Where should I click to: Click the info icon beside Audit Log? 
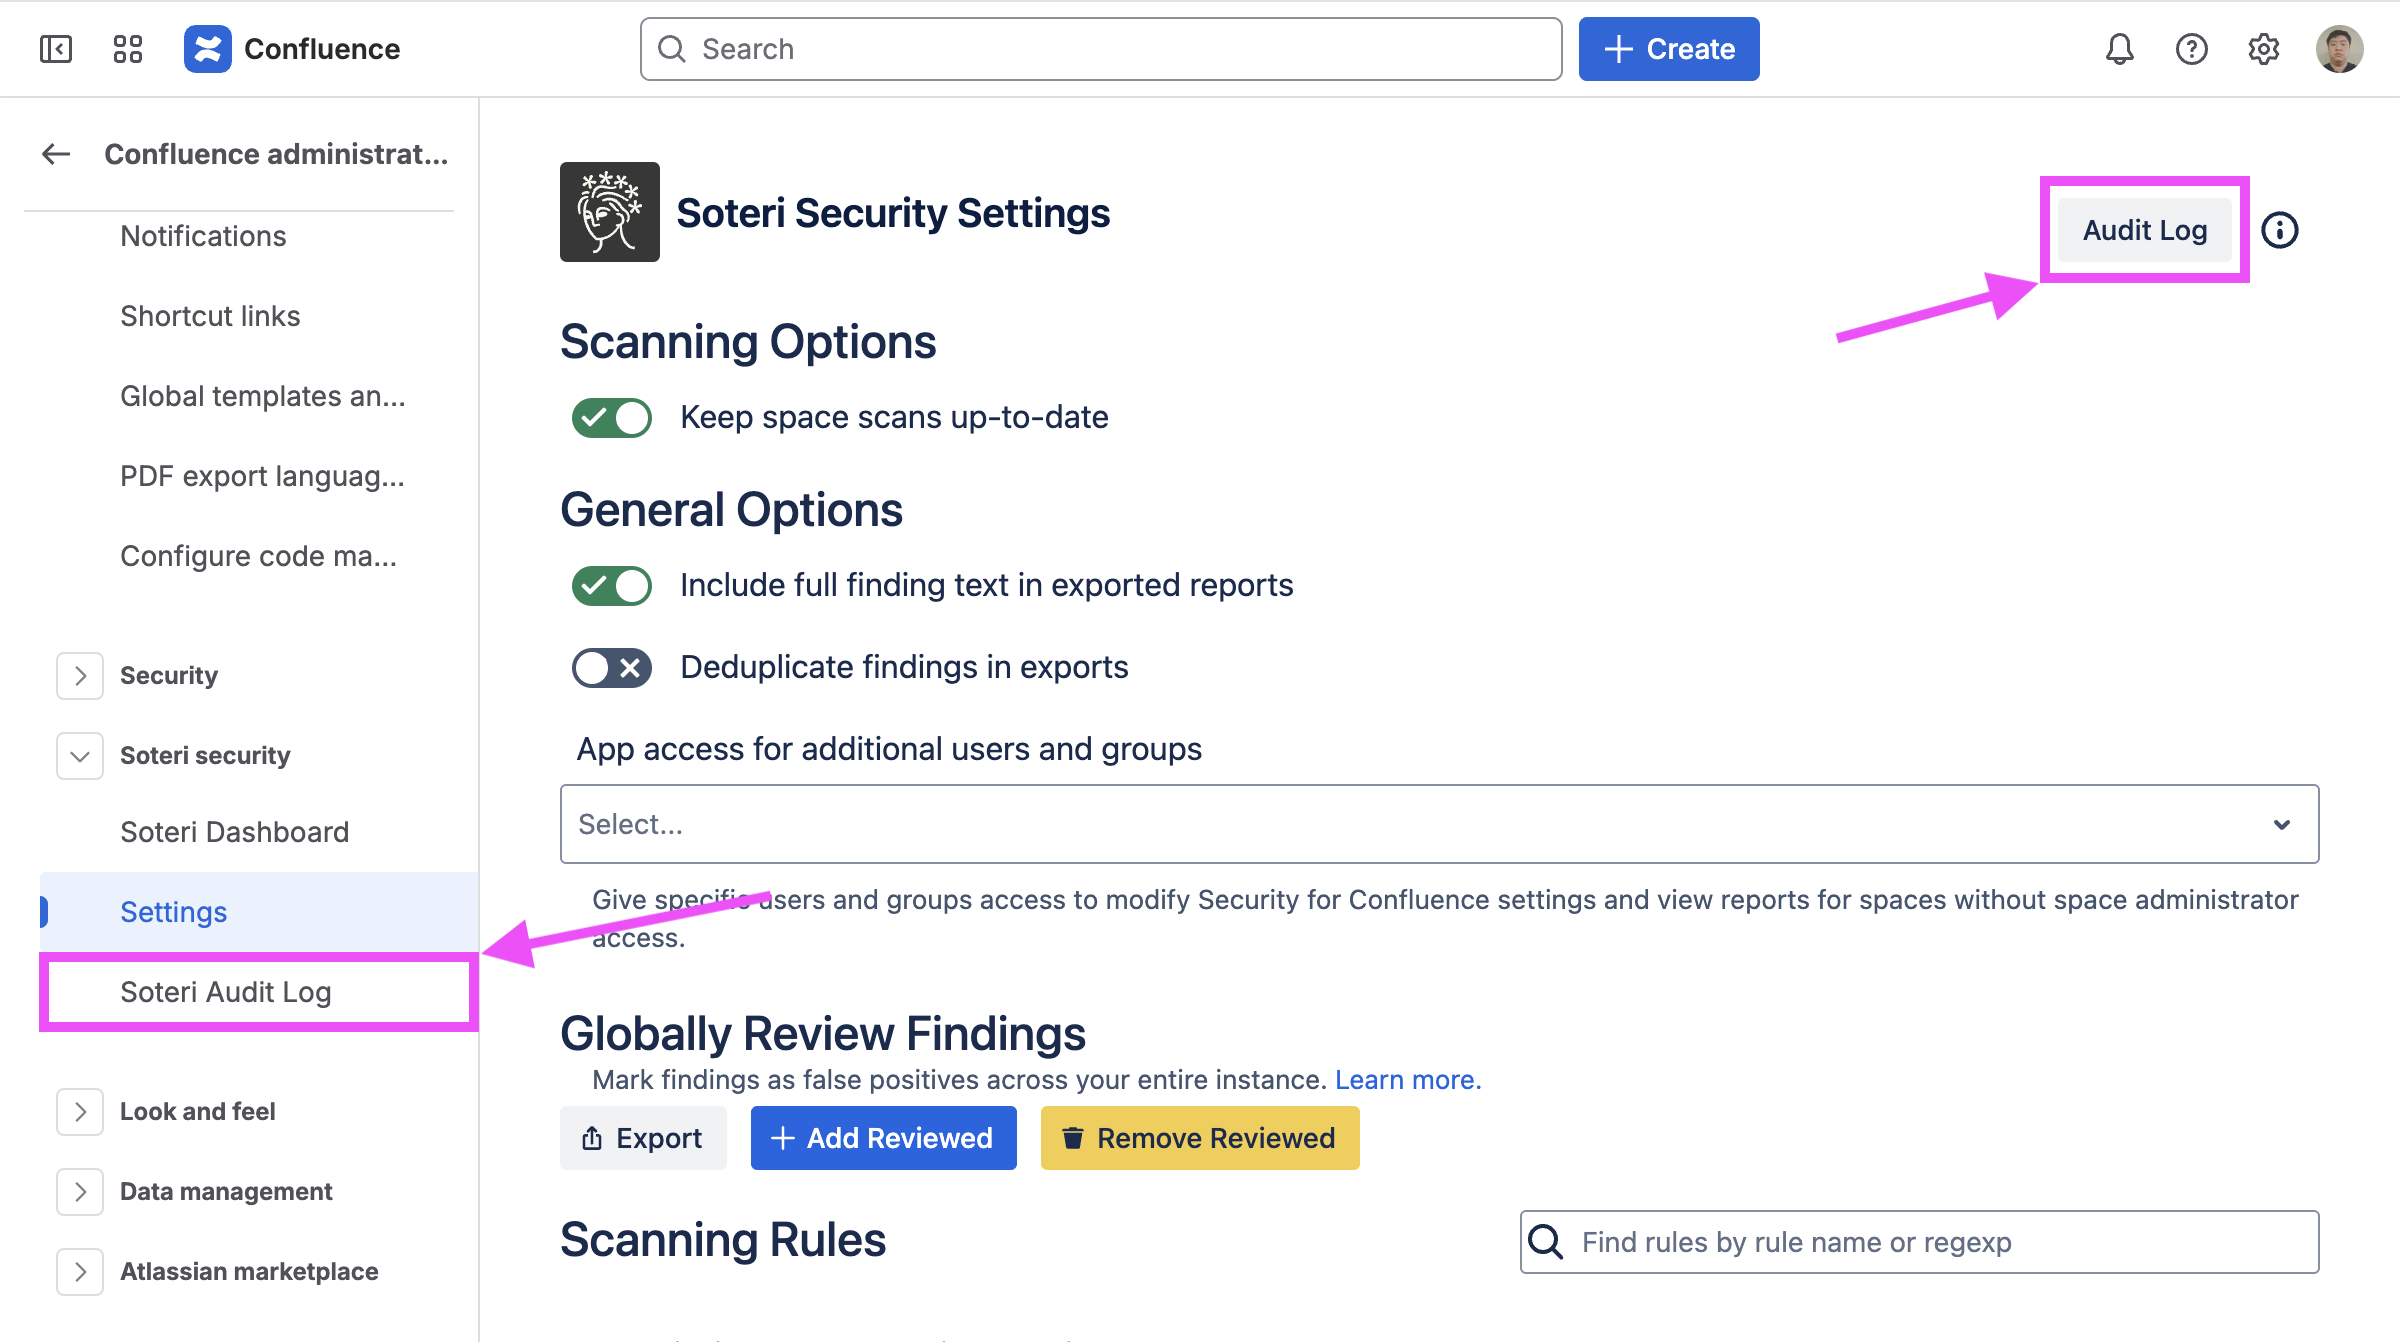tap(2280, 230)
